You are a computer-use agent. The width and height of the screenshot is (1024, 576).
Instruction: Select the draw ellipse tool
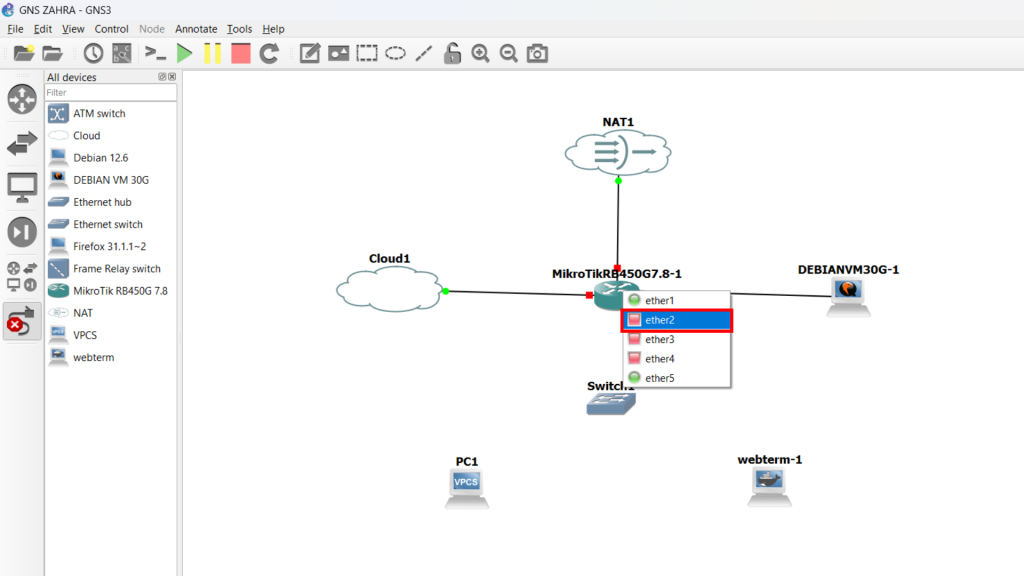(396, 53)
